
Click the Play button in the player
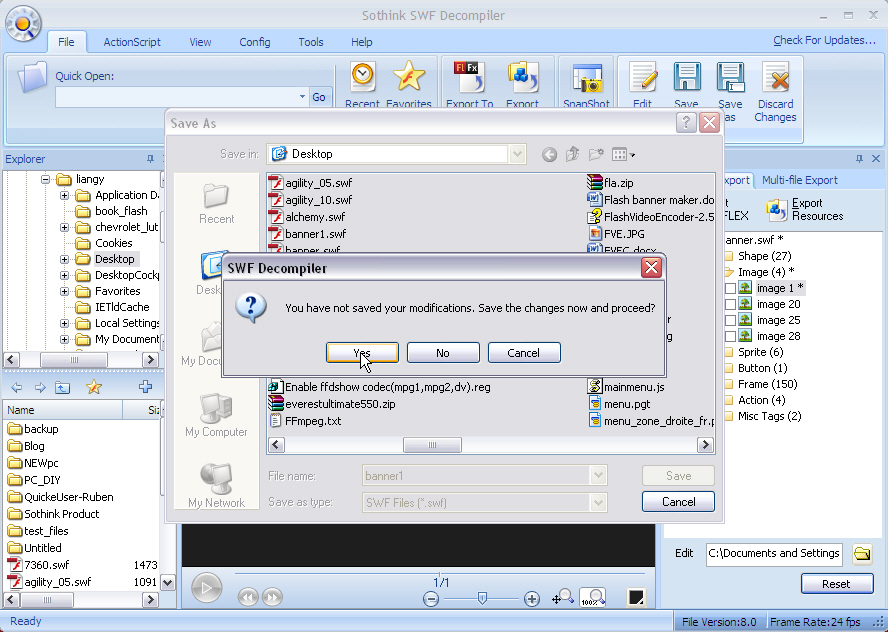click(206, 588)
